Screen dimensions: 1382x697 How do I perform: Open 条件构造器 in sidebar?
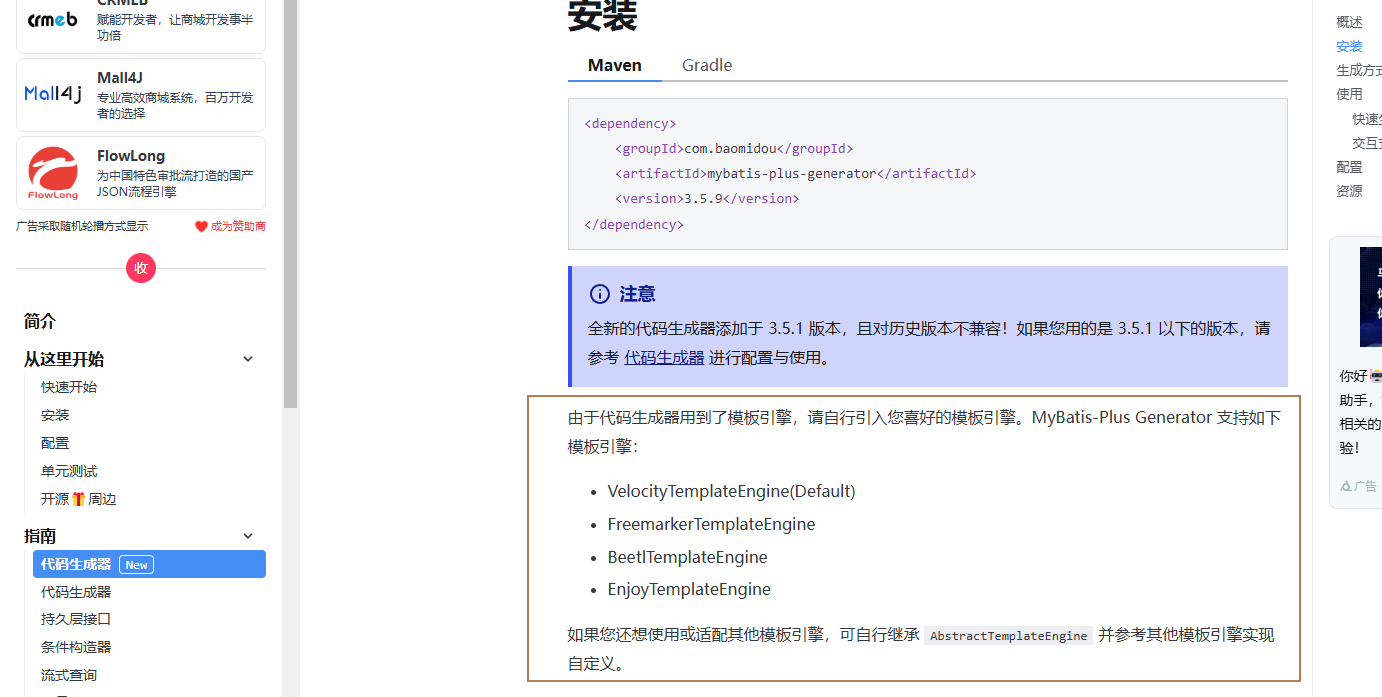click(76, 647)
